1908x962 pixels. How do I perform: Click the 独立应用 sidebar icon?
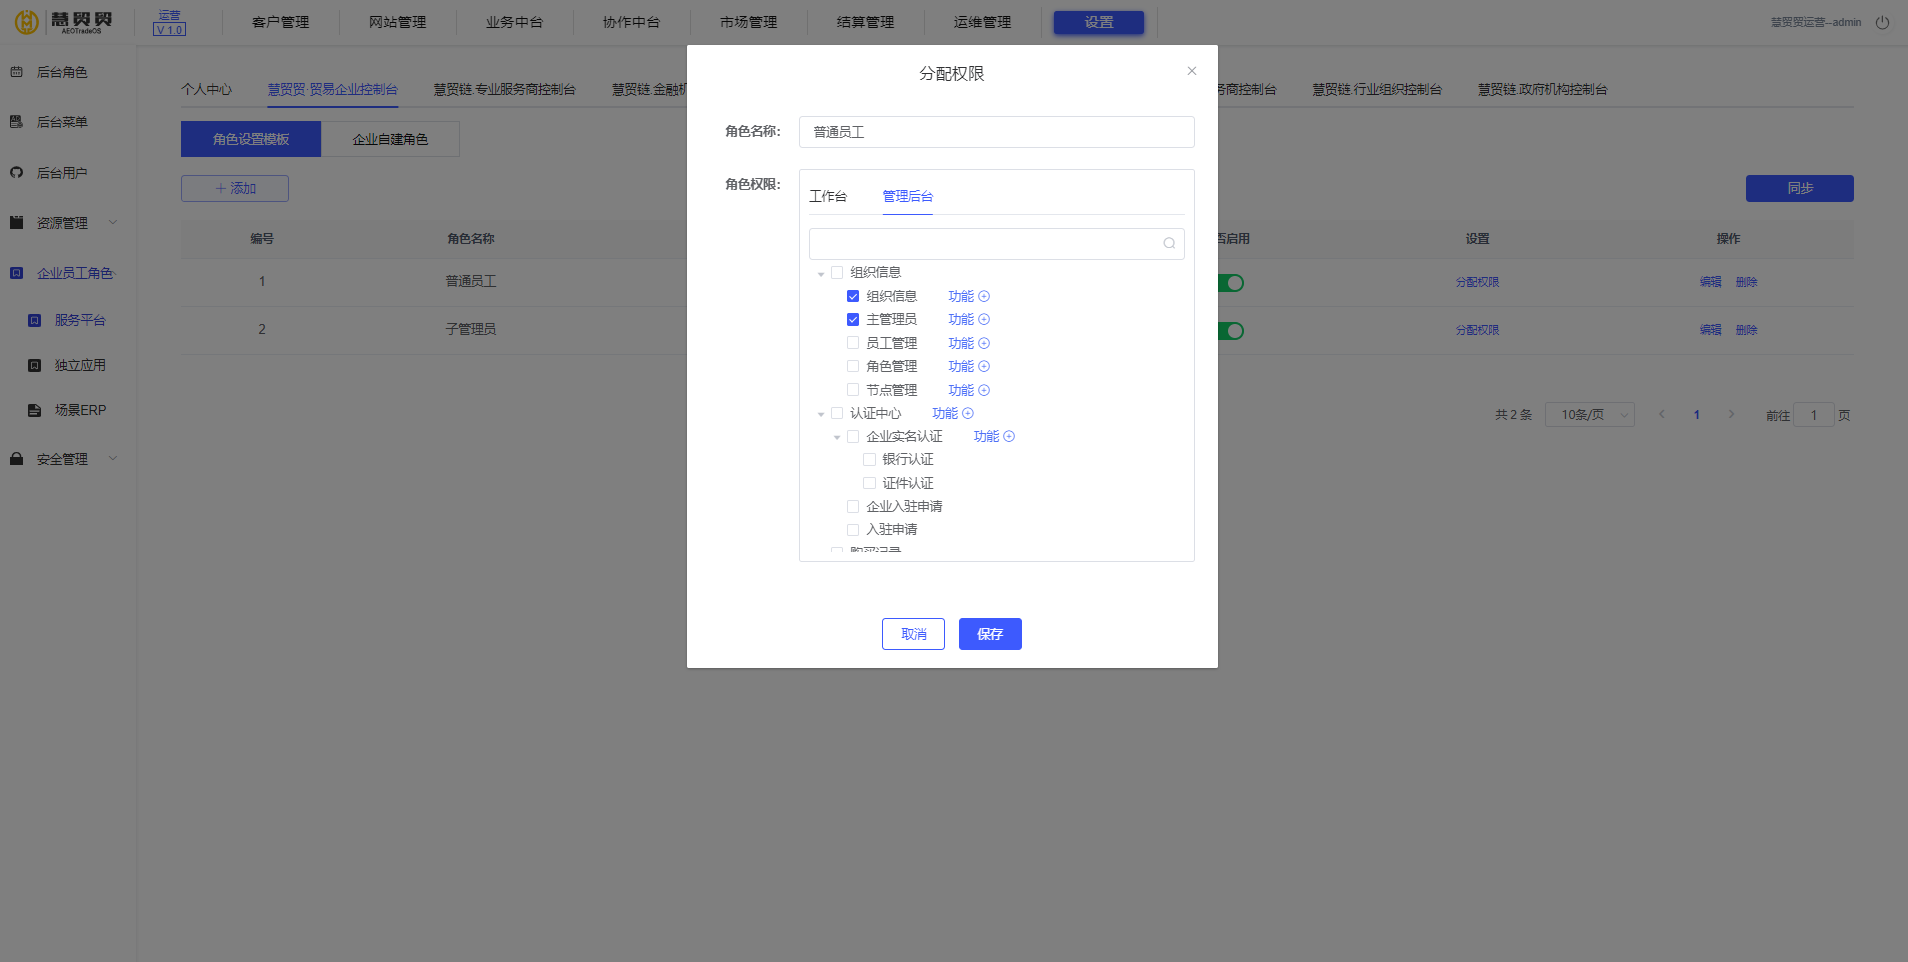34,366
